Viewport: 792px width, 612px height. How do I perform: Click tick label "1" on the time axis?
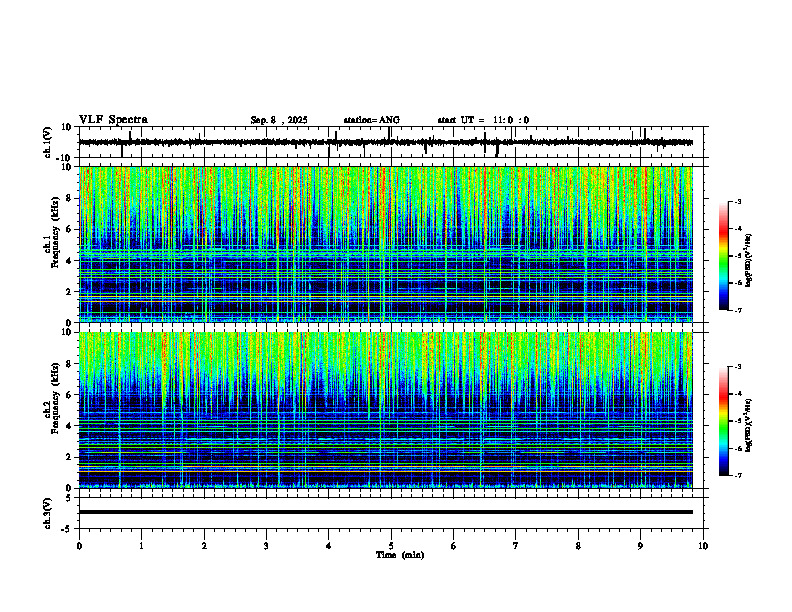point(141,546)
